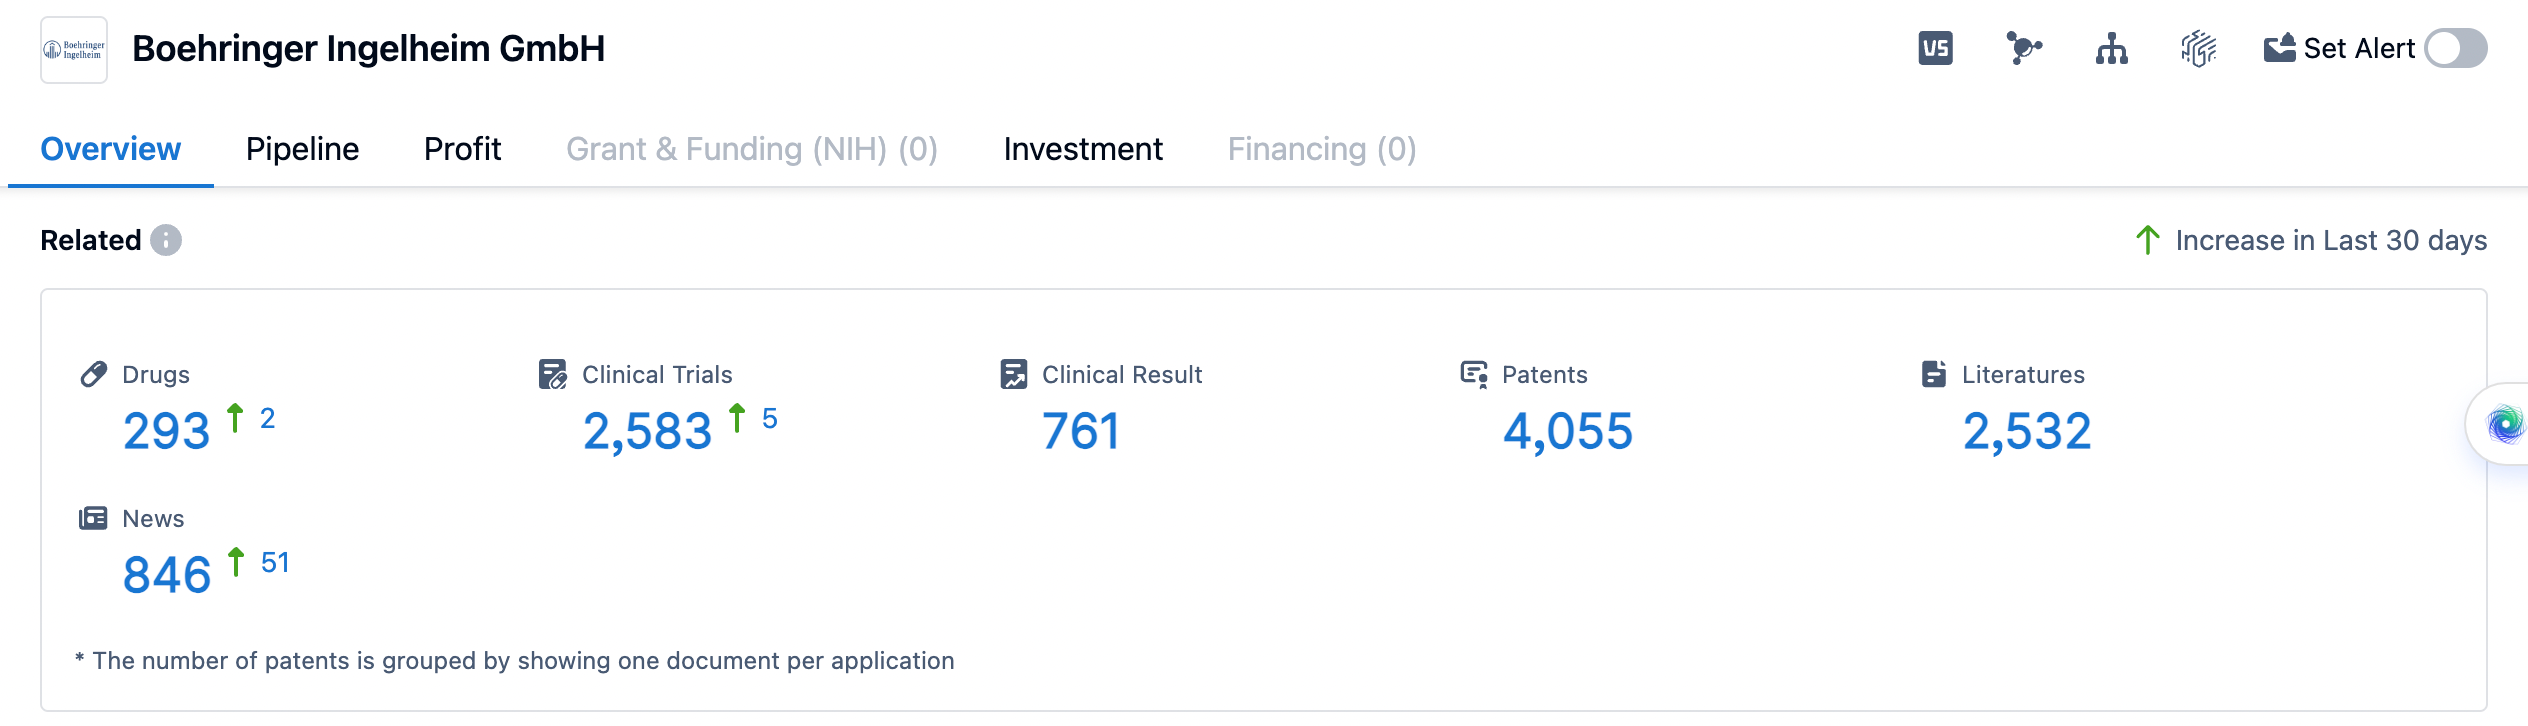
Task: Click the Boehringer Ingelheim company logo
Action: coord(74,49)
